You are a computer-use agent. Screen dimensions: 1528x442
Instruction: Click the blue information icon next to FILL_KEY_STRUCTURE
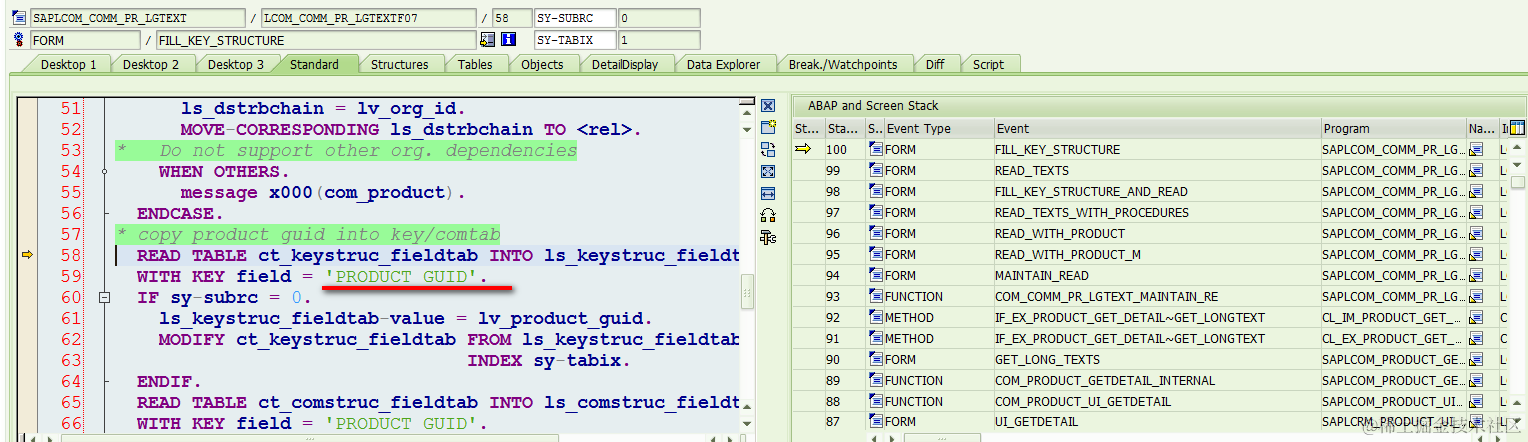(508, 40)
